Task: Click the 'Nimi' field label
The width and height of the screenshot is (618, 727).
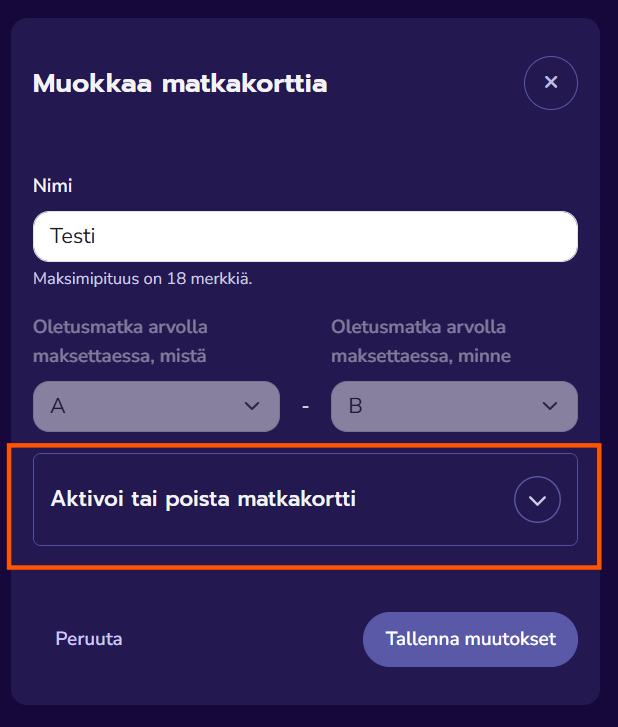Action: [x=52, y=185]
